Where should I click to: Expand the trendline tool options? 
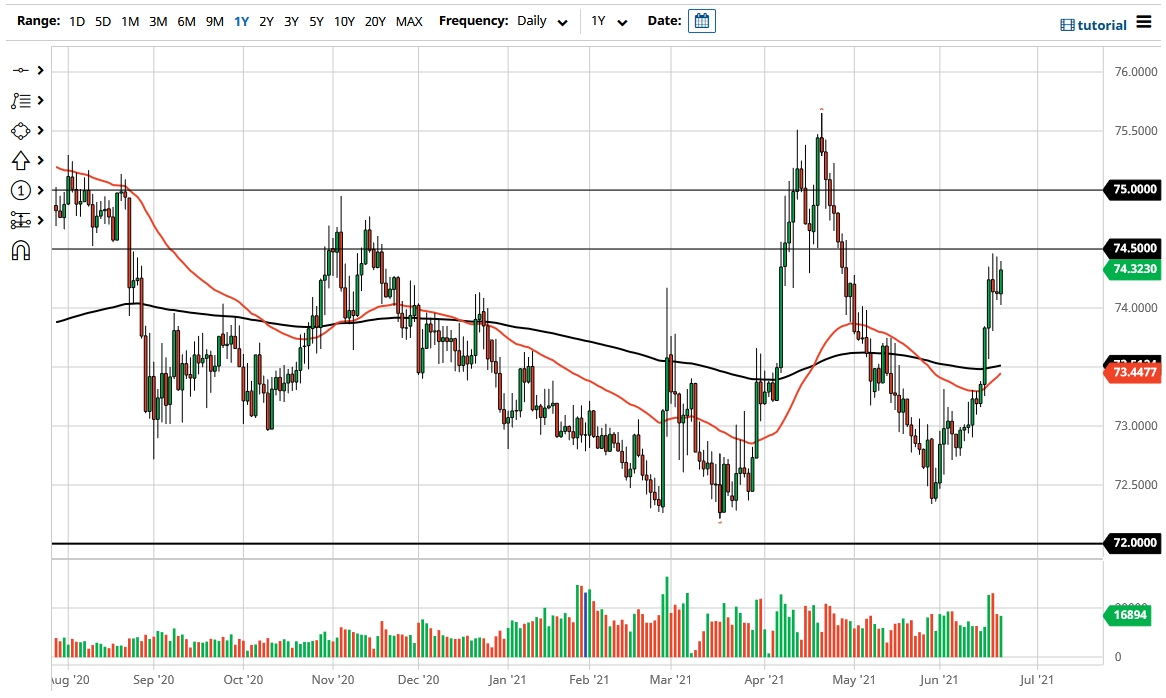click(38, 70)
